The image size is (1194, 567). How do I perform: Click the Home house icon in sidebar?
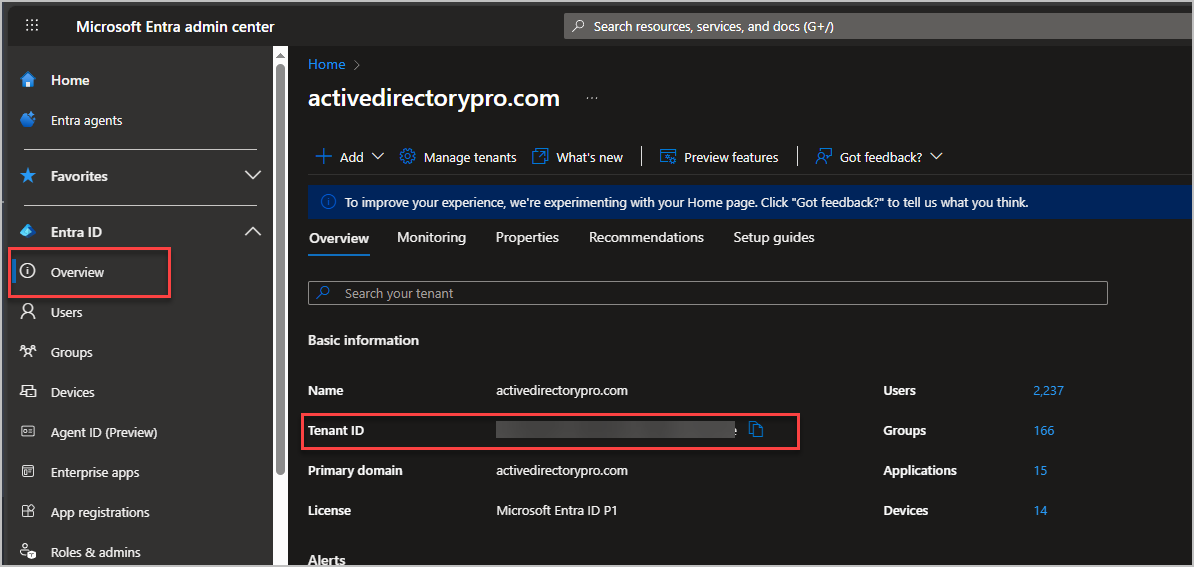28,80
